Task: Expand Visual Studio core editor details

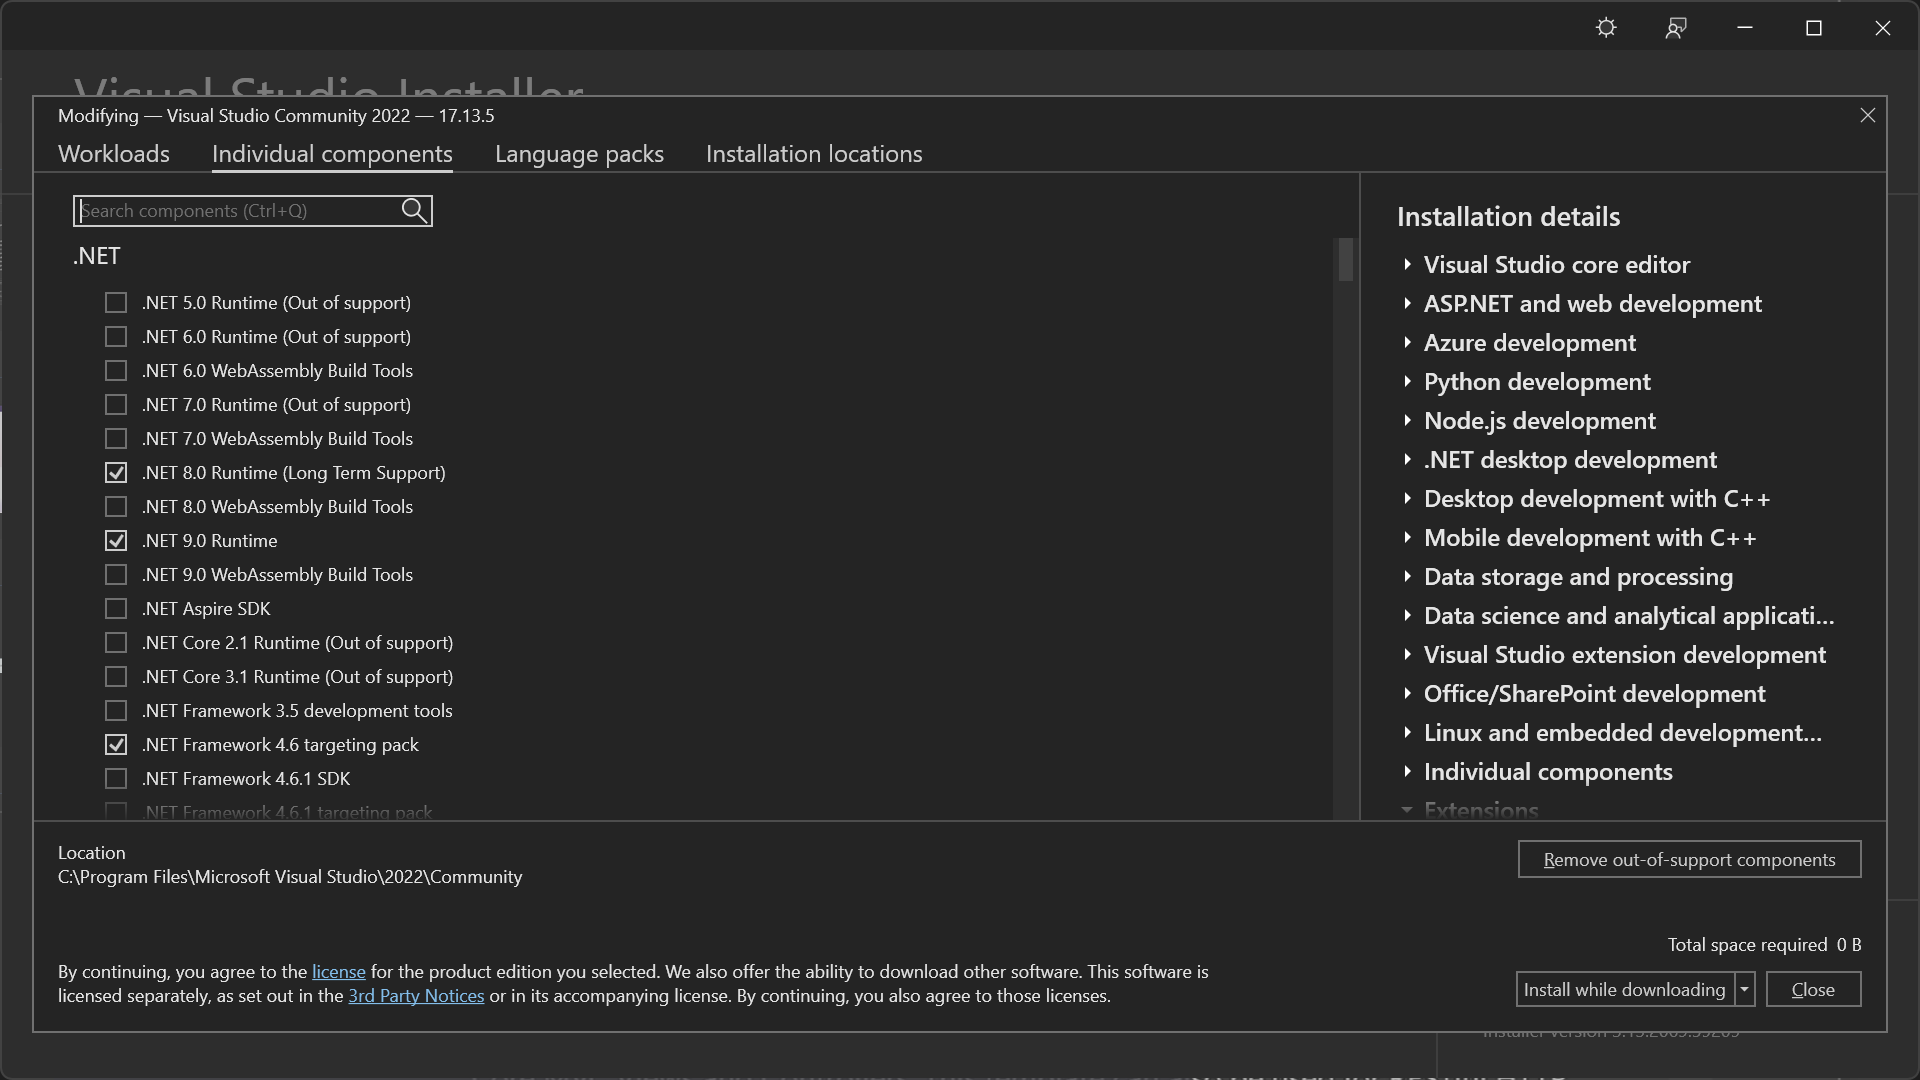Action: click(1407, 264)
